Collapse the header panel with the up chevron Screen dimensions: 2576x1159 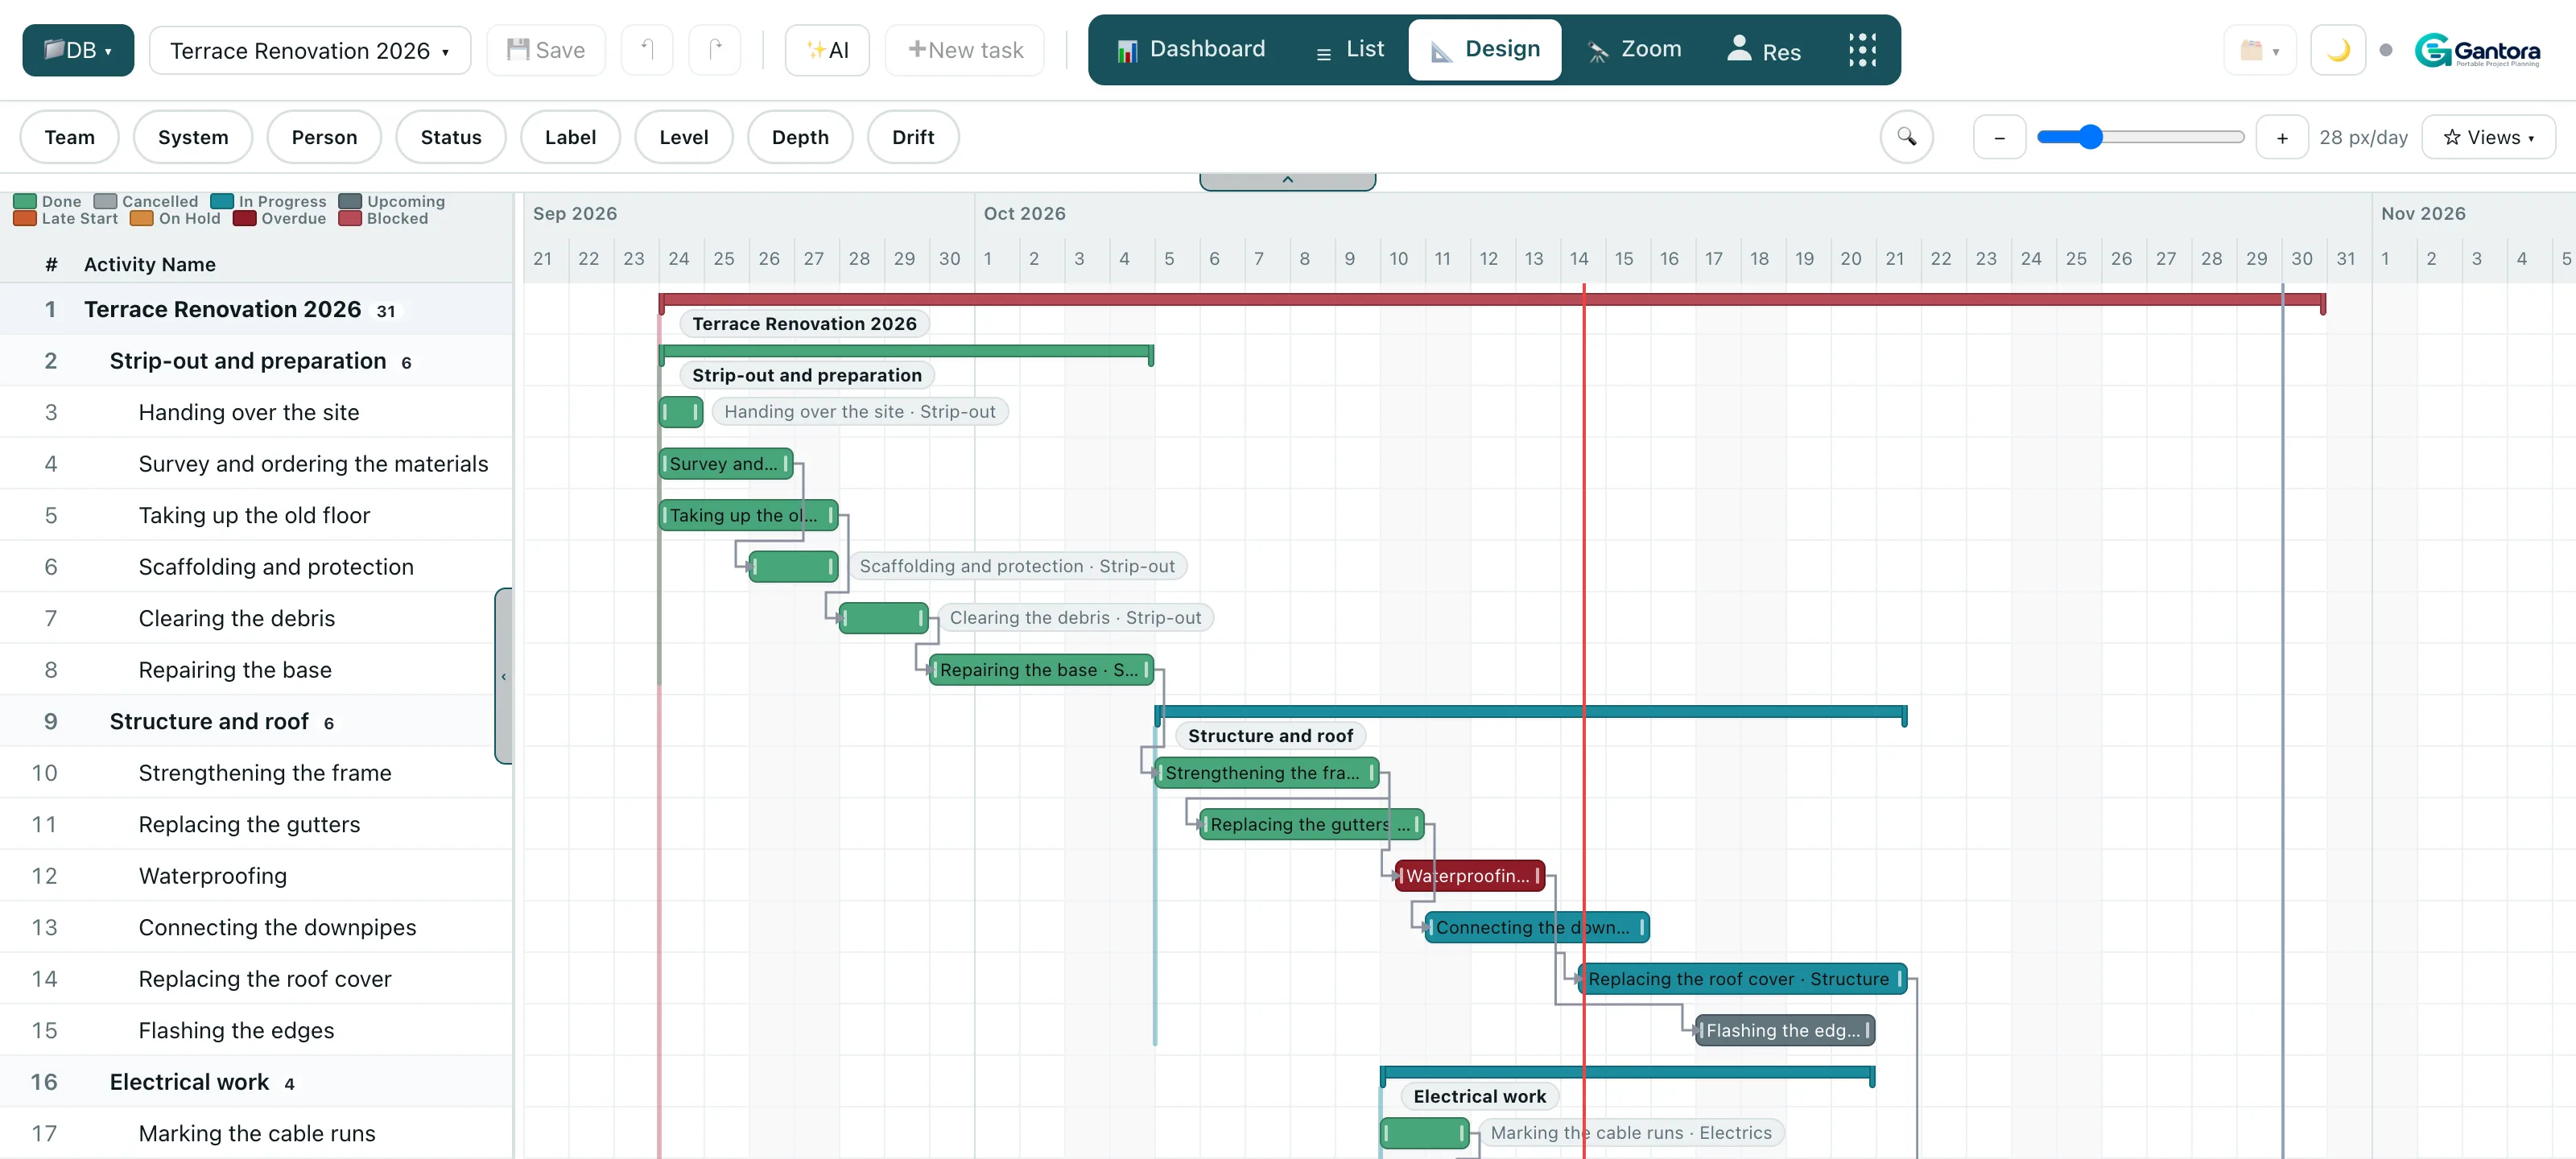(1288, 180)
